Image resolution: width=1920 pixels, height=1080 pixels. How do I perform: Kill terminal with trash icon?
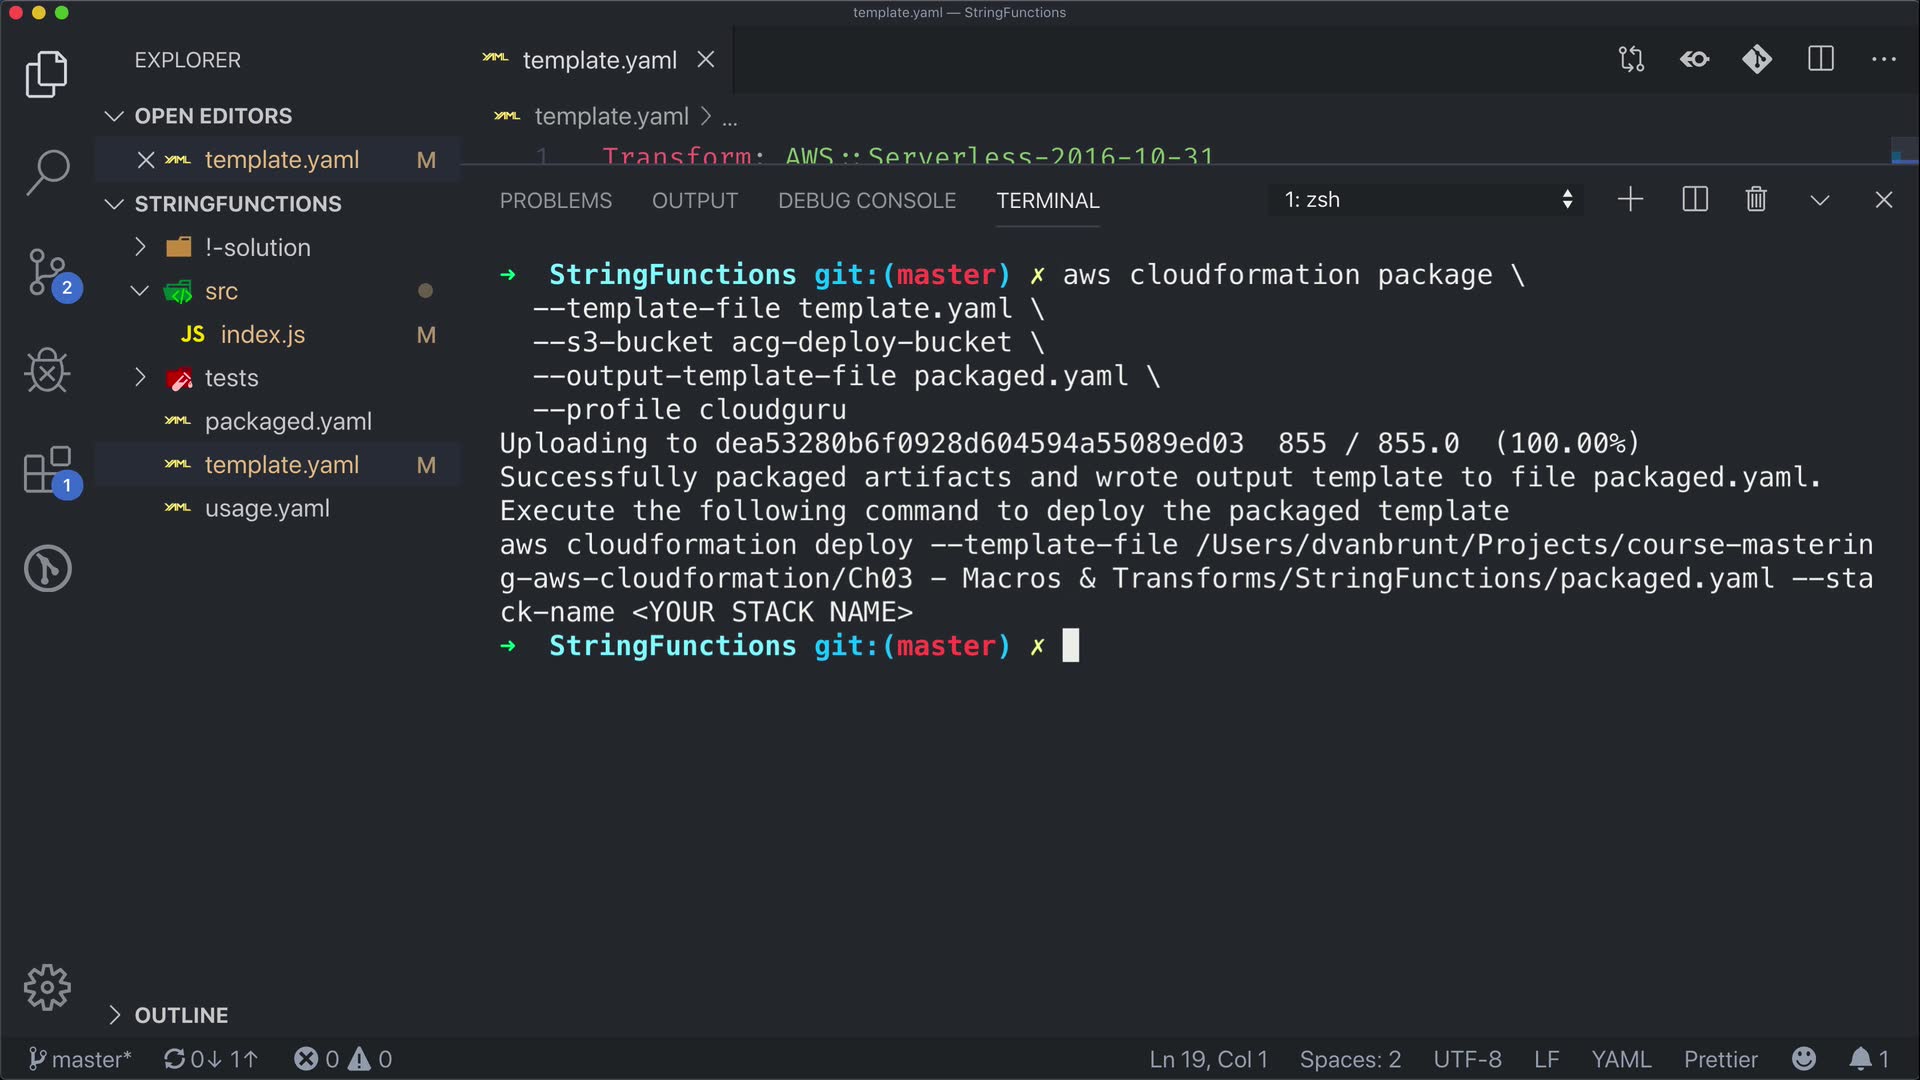[1756, 200]
